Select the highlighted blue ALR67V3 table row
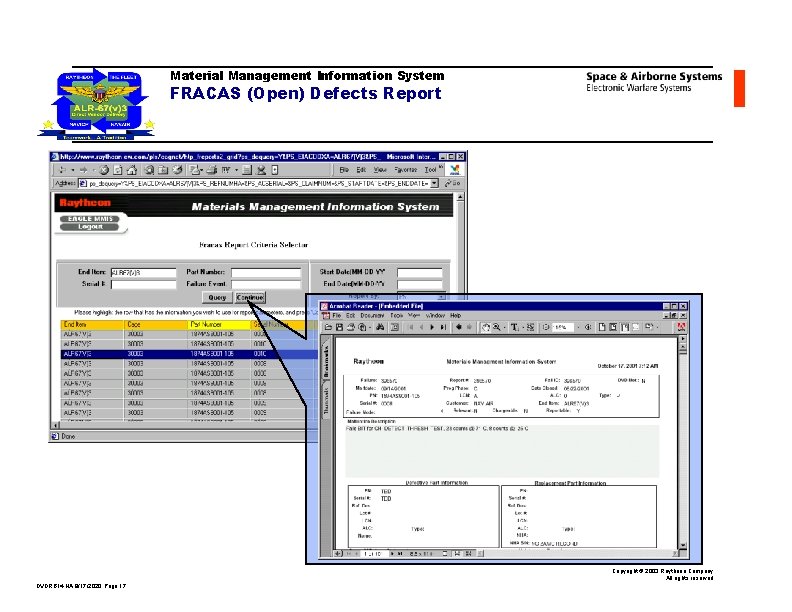 tap(189, 354)
